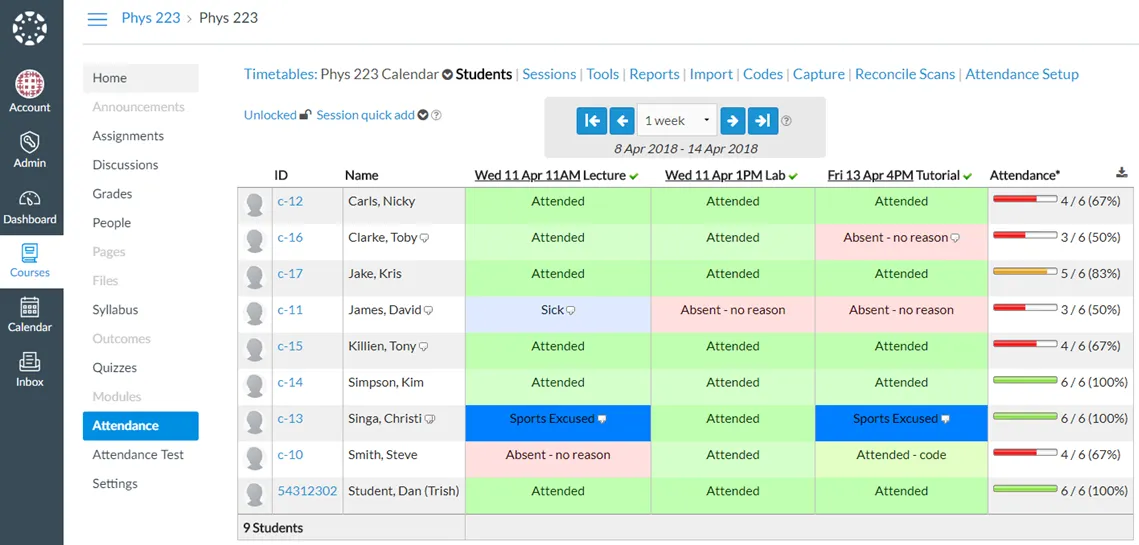This screenshot has width=1139, height=545.
Task: Click the 9 Students footer text
Action: [x=273, y=528]
